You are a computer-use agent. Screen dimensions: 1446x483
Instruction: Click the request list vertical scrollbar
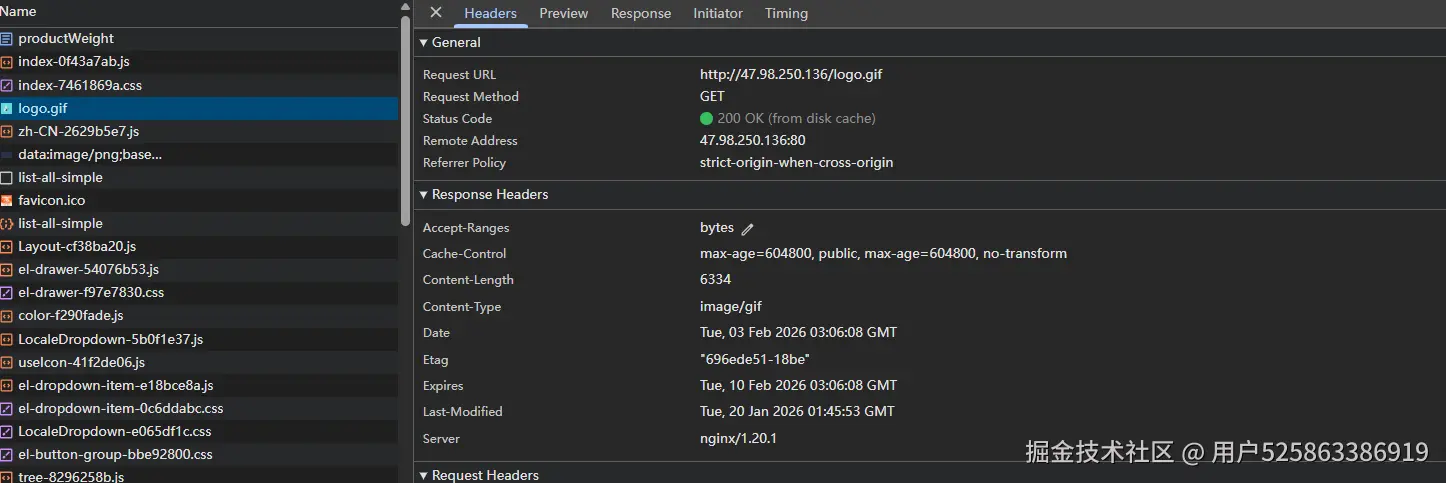405,120
